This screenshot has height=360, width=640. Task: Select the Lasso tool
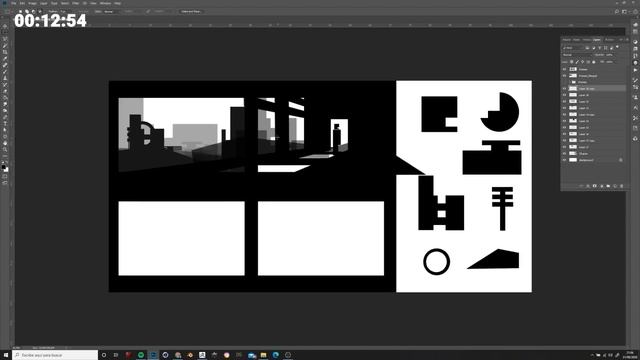(5, 39)
